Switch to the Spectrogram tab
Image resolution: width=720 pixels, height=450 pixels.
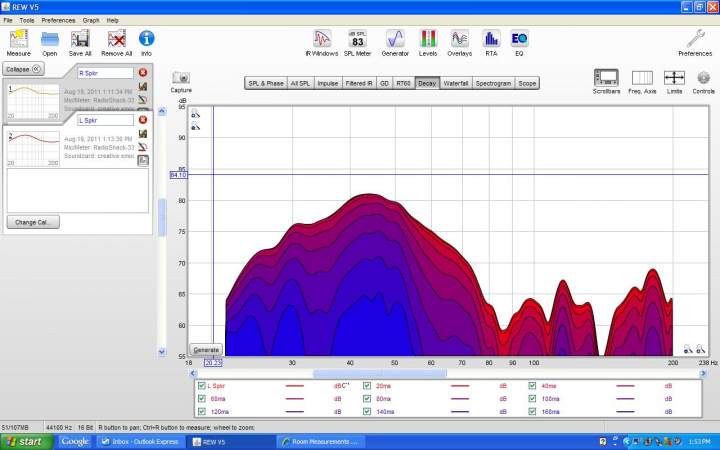pos(493,83)
